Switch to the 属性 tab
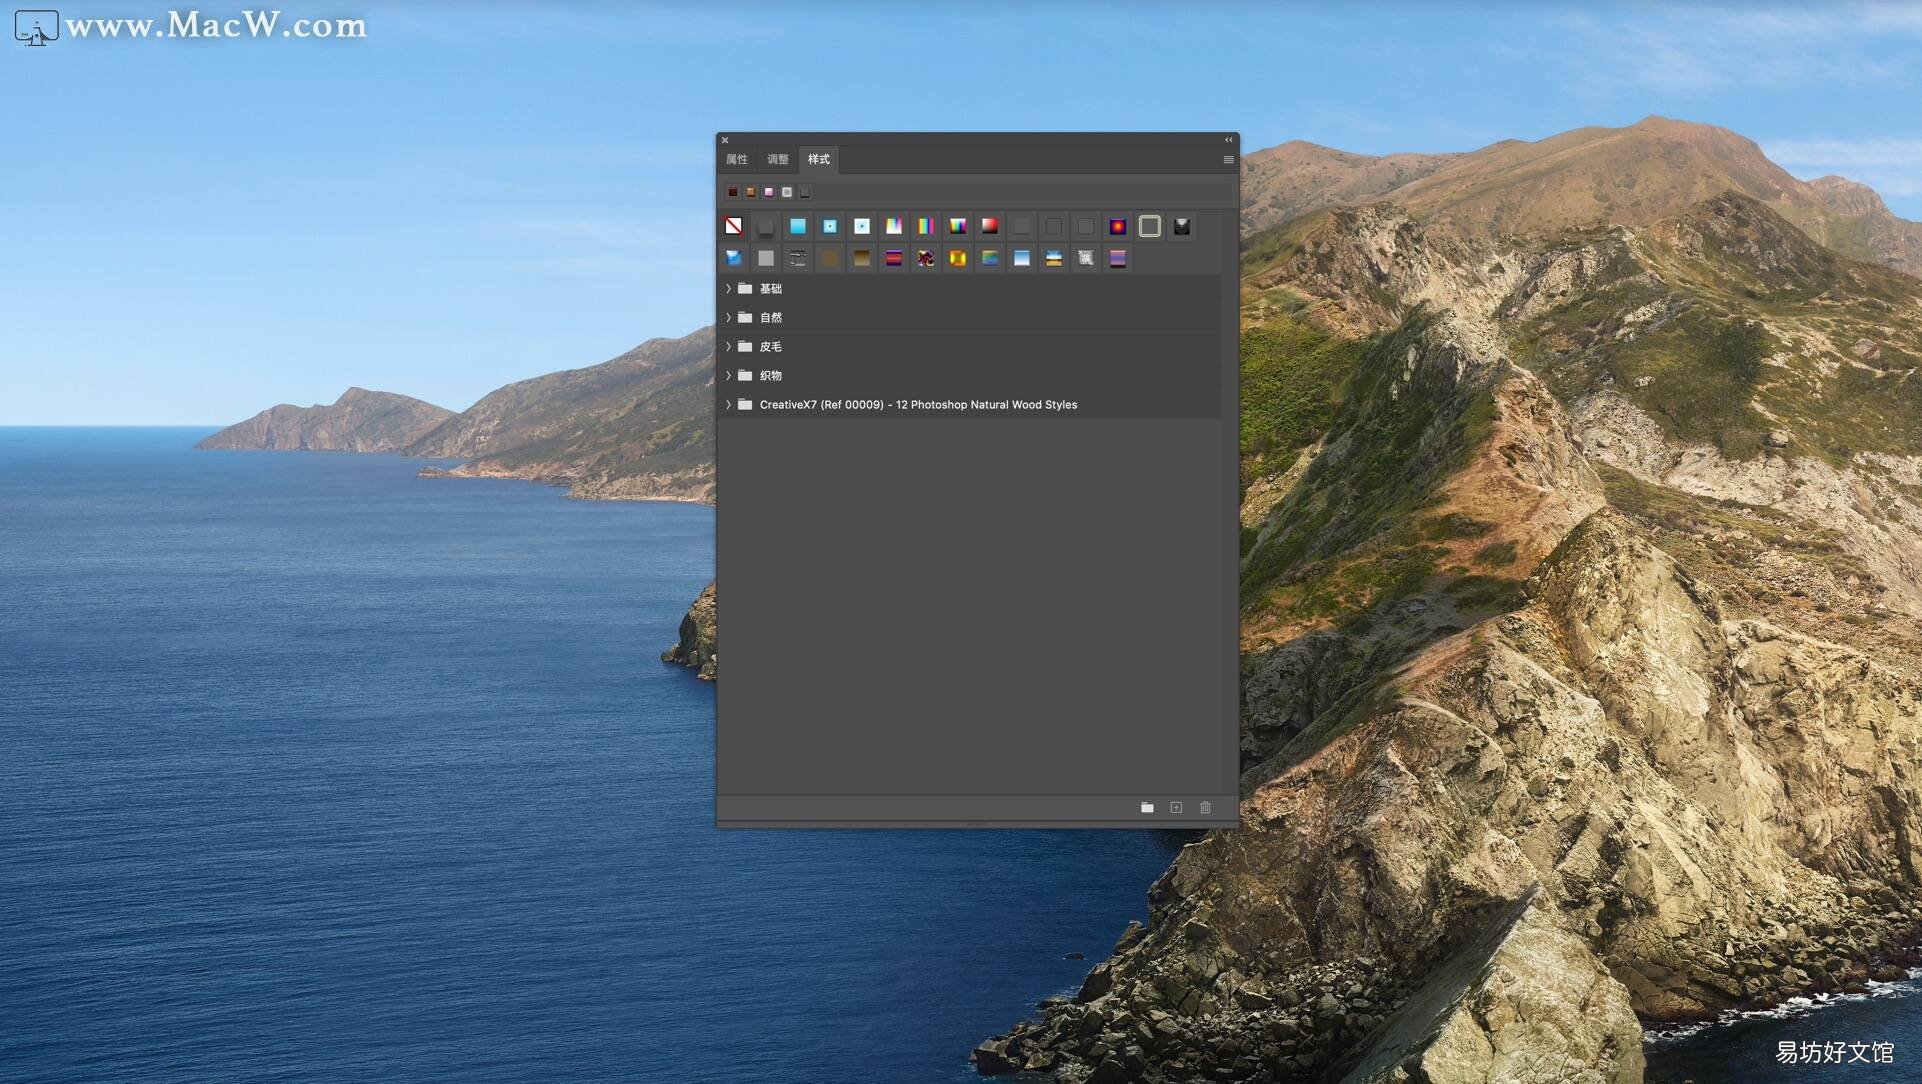Screen dimensions: 1922x1084 coord(737,160)
